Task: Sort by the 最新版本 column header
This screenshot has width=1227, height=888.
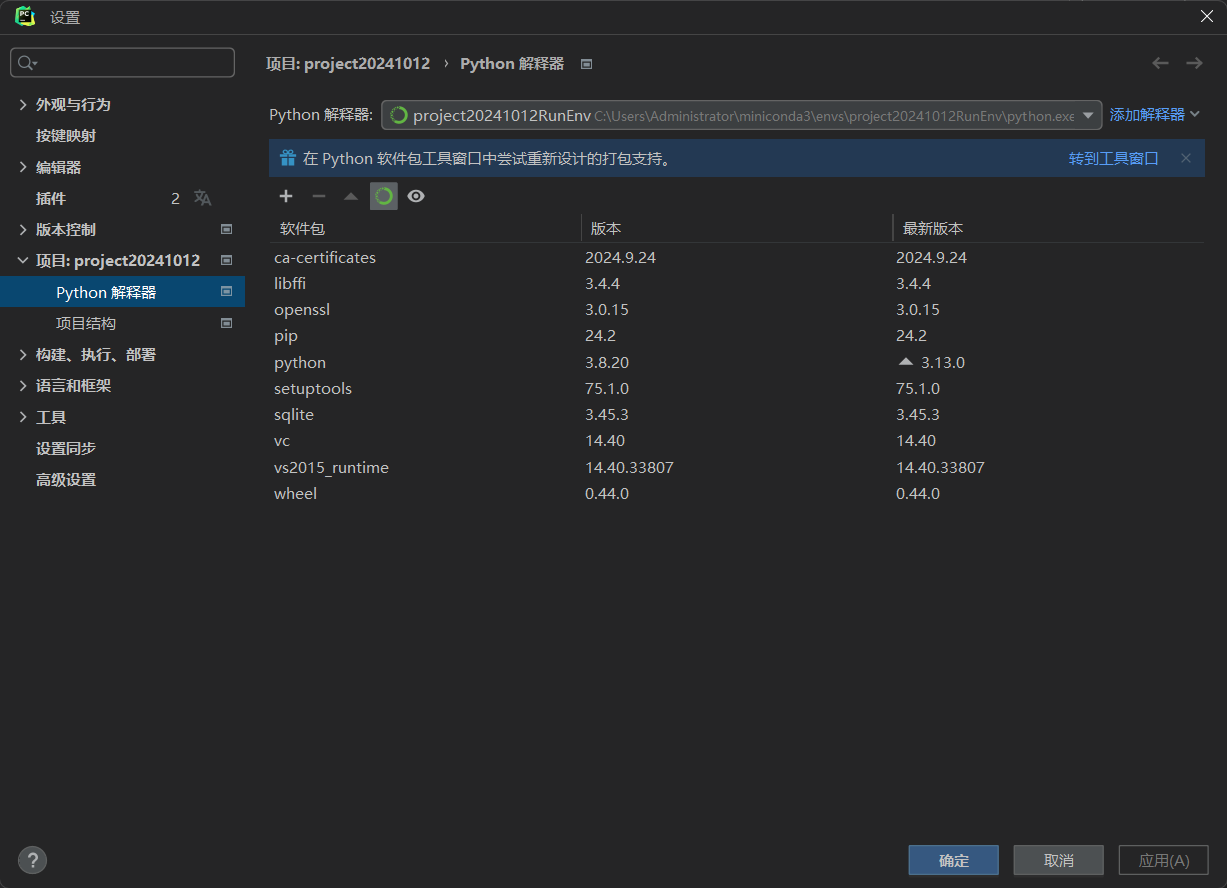Action: coord(1049,228)
